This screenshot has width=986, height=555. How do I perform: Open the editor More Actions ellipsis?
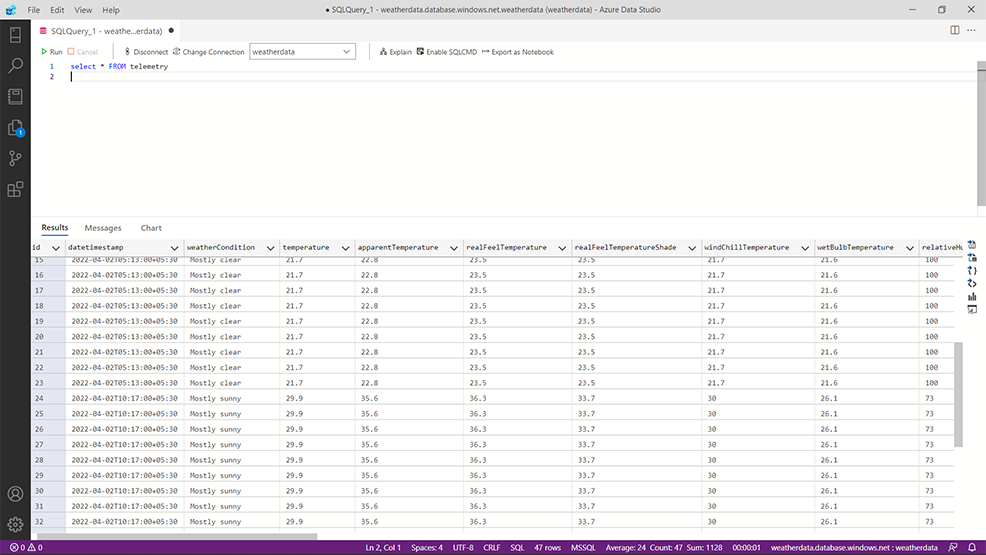coord(972,30)
